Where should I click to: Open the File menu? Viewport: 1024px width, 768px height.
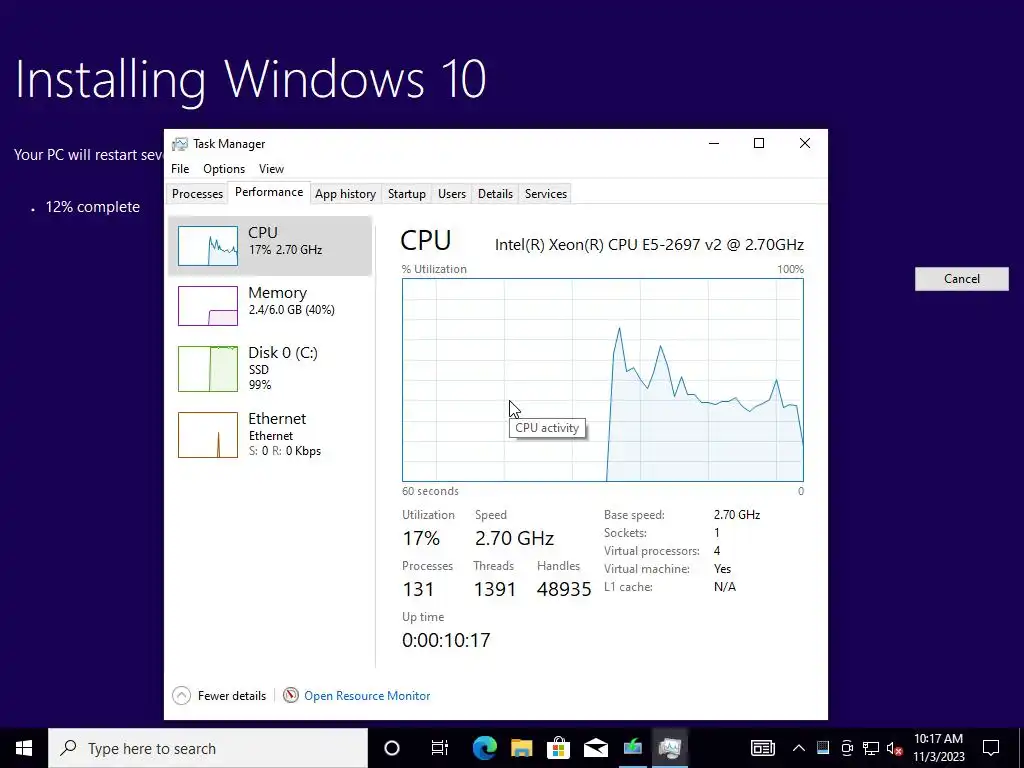point(180,168)
